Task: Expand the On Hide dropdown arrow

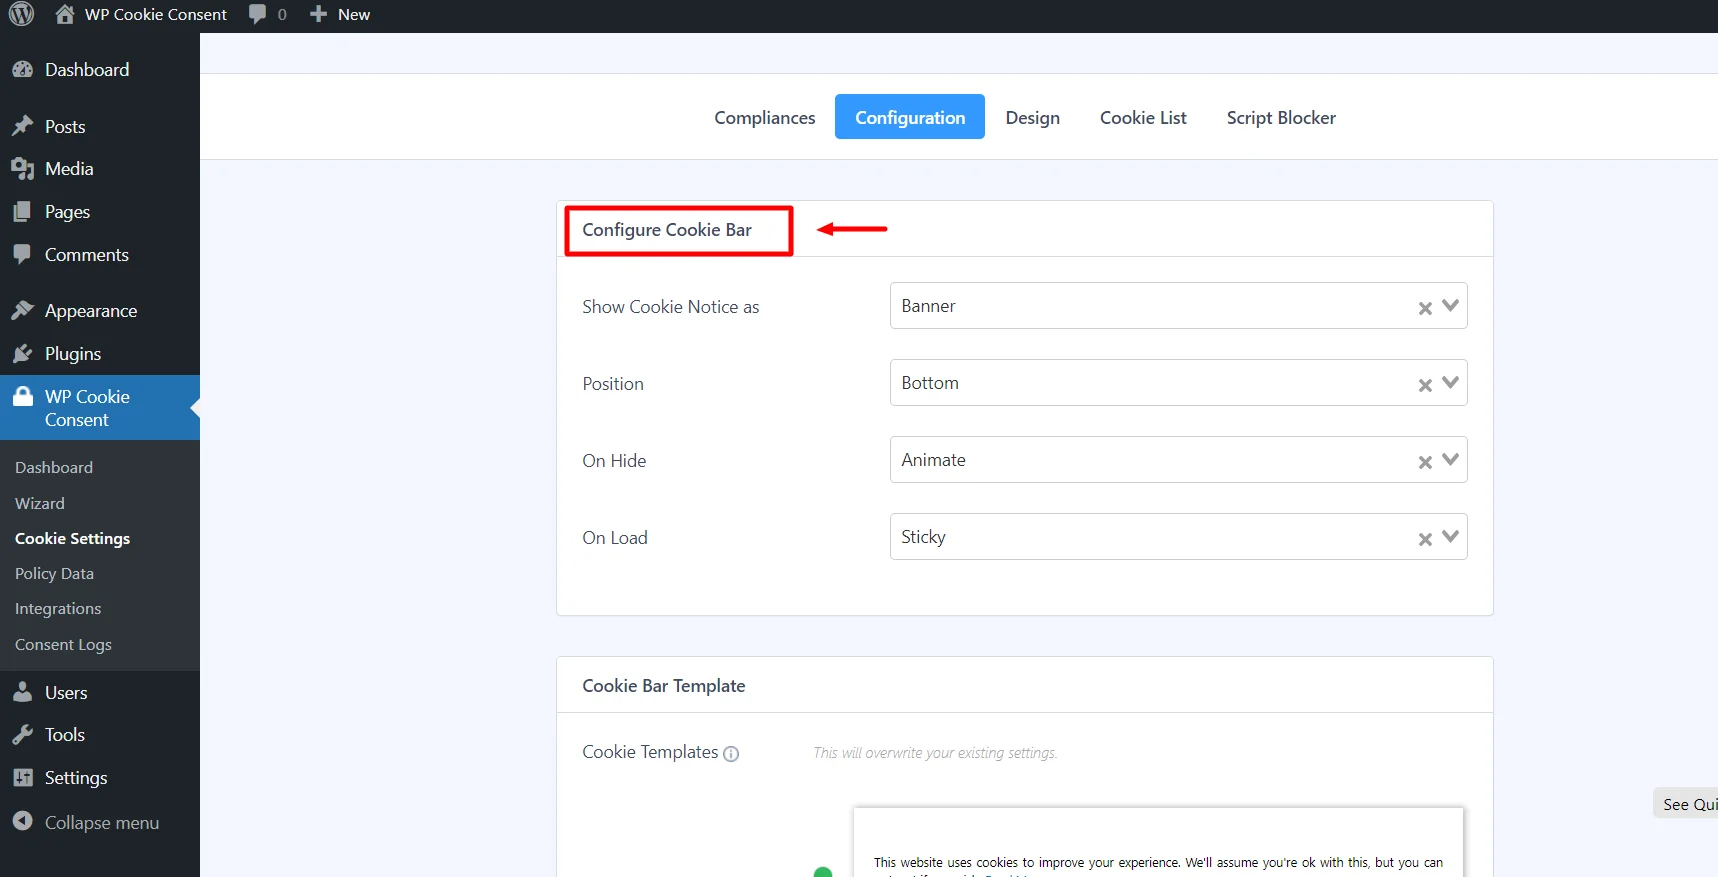Action: [1450, 459]
